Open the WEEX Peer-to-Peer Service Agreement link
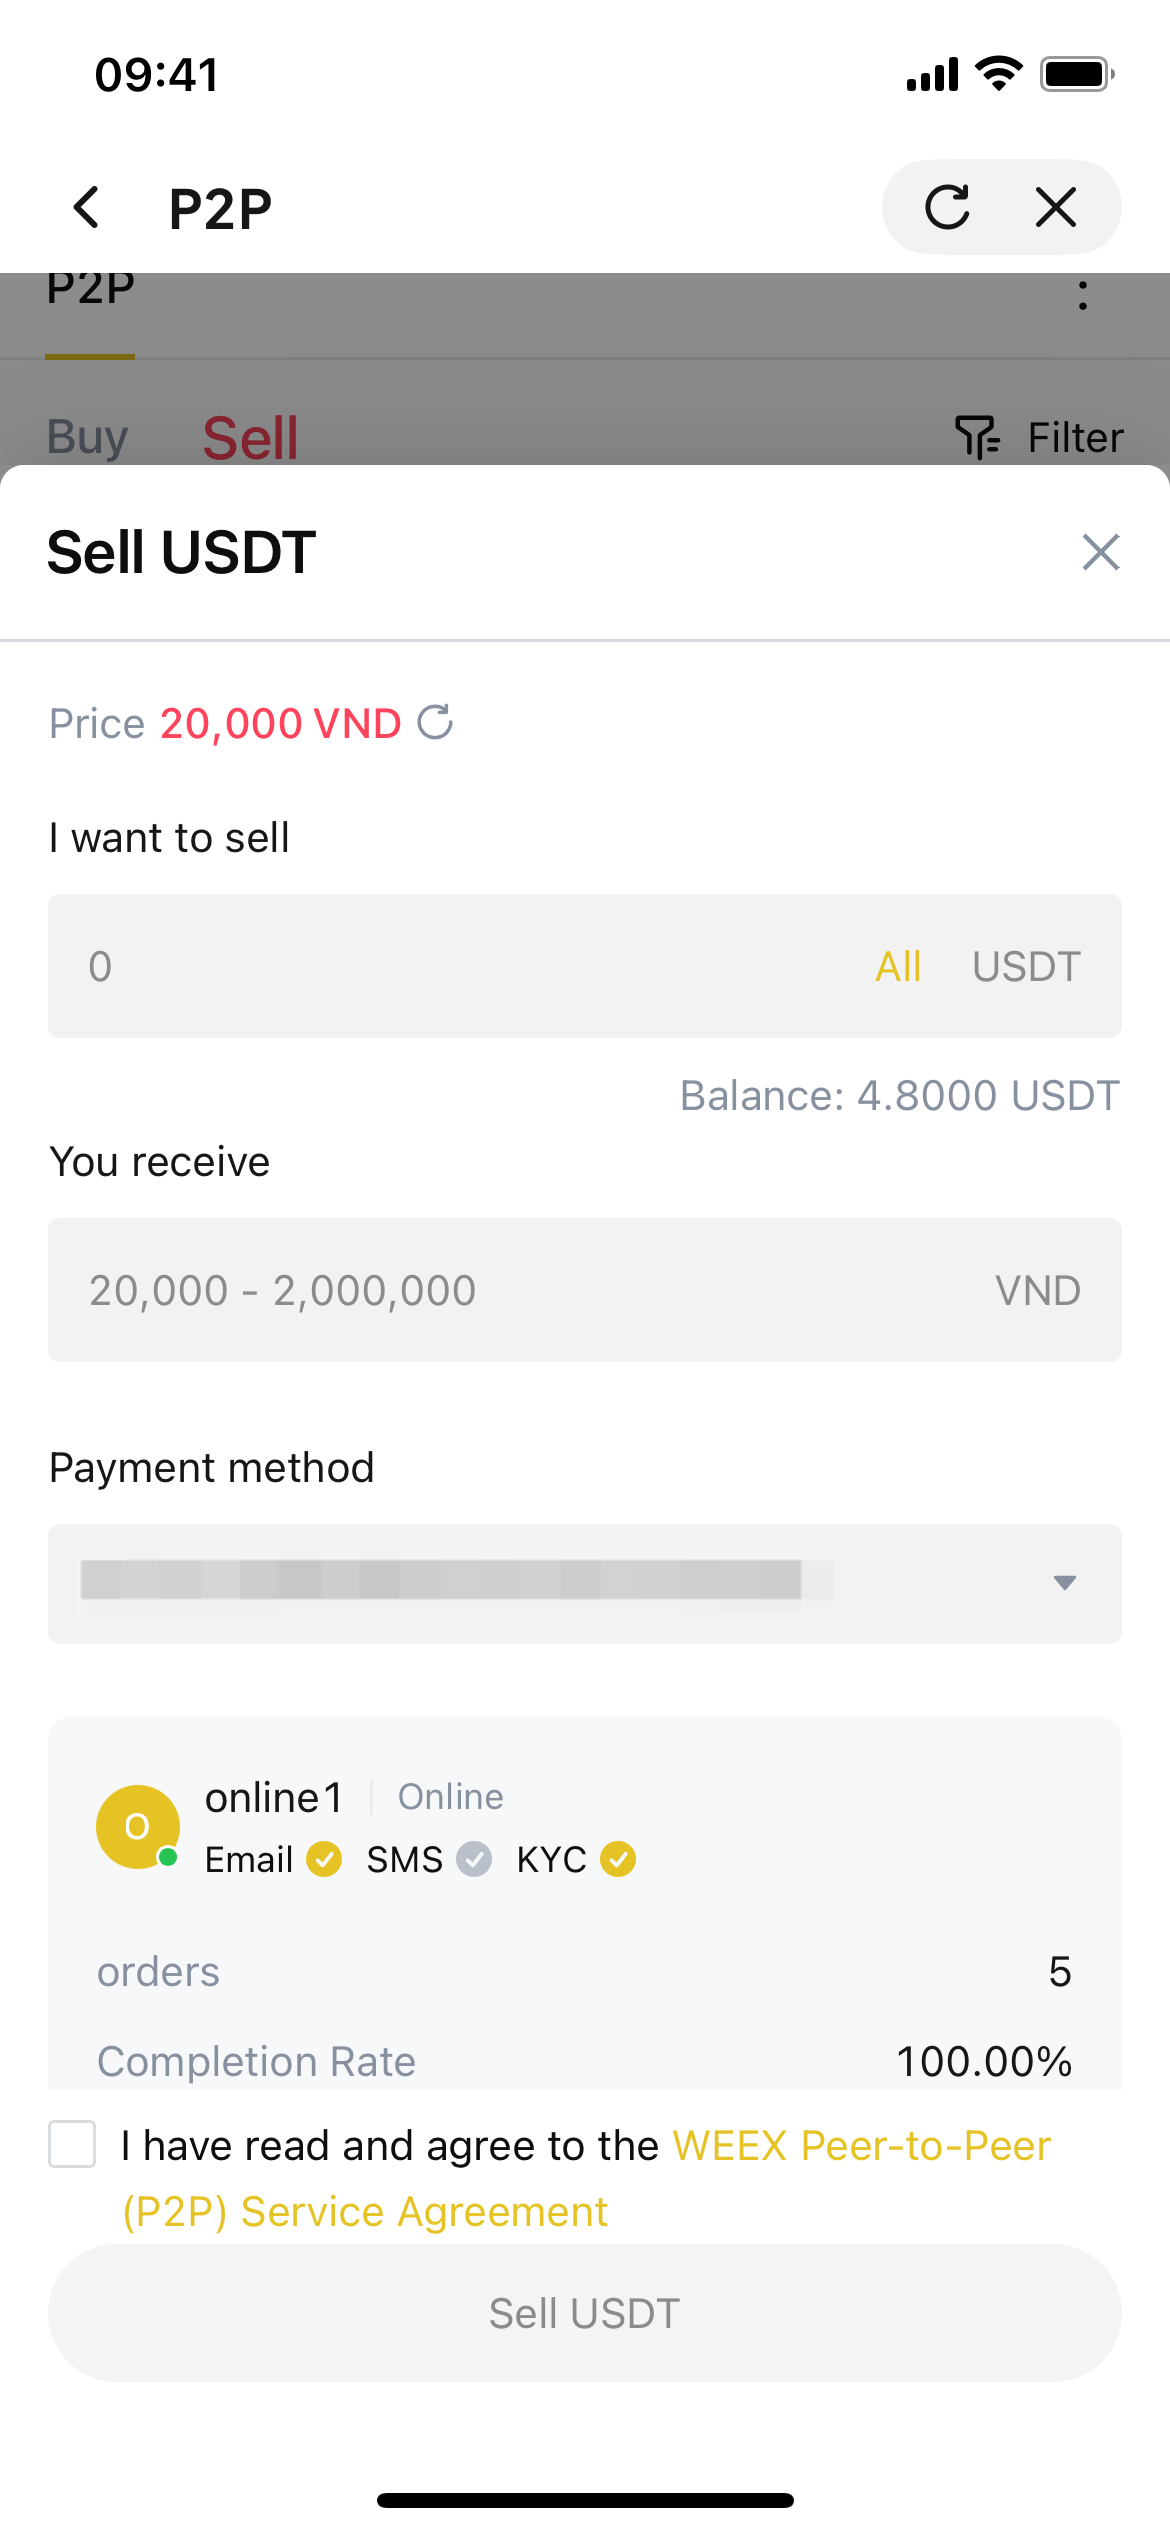Screen dimensions: 1170x2532 [x=860, y=2146]
